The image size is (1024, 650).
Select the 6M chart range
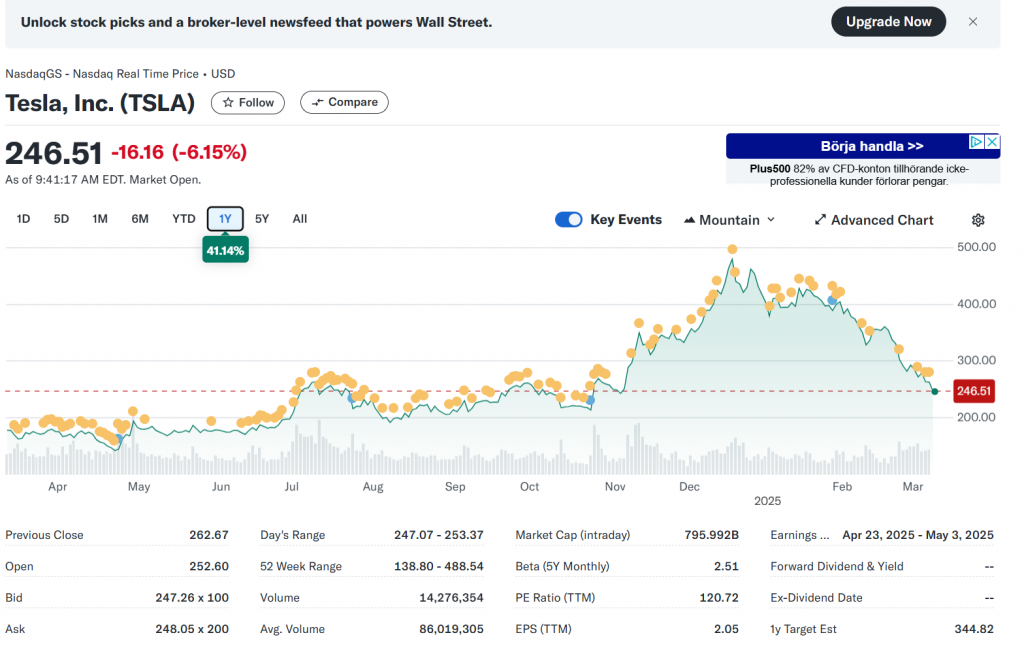(x=140, y=219)
